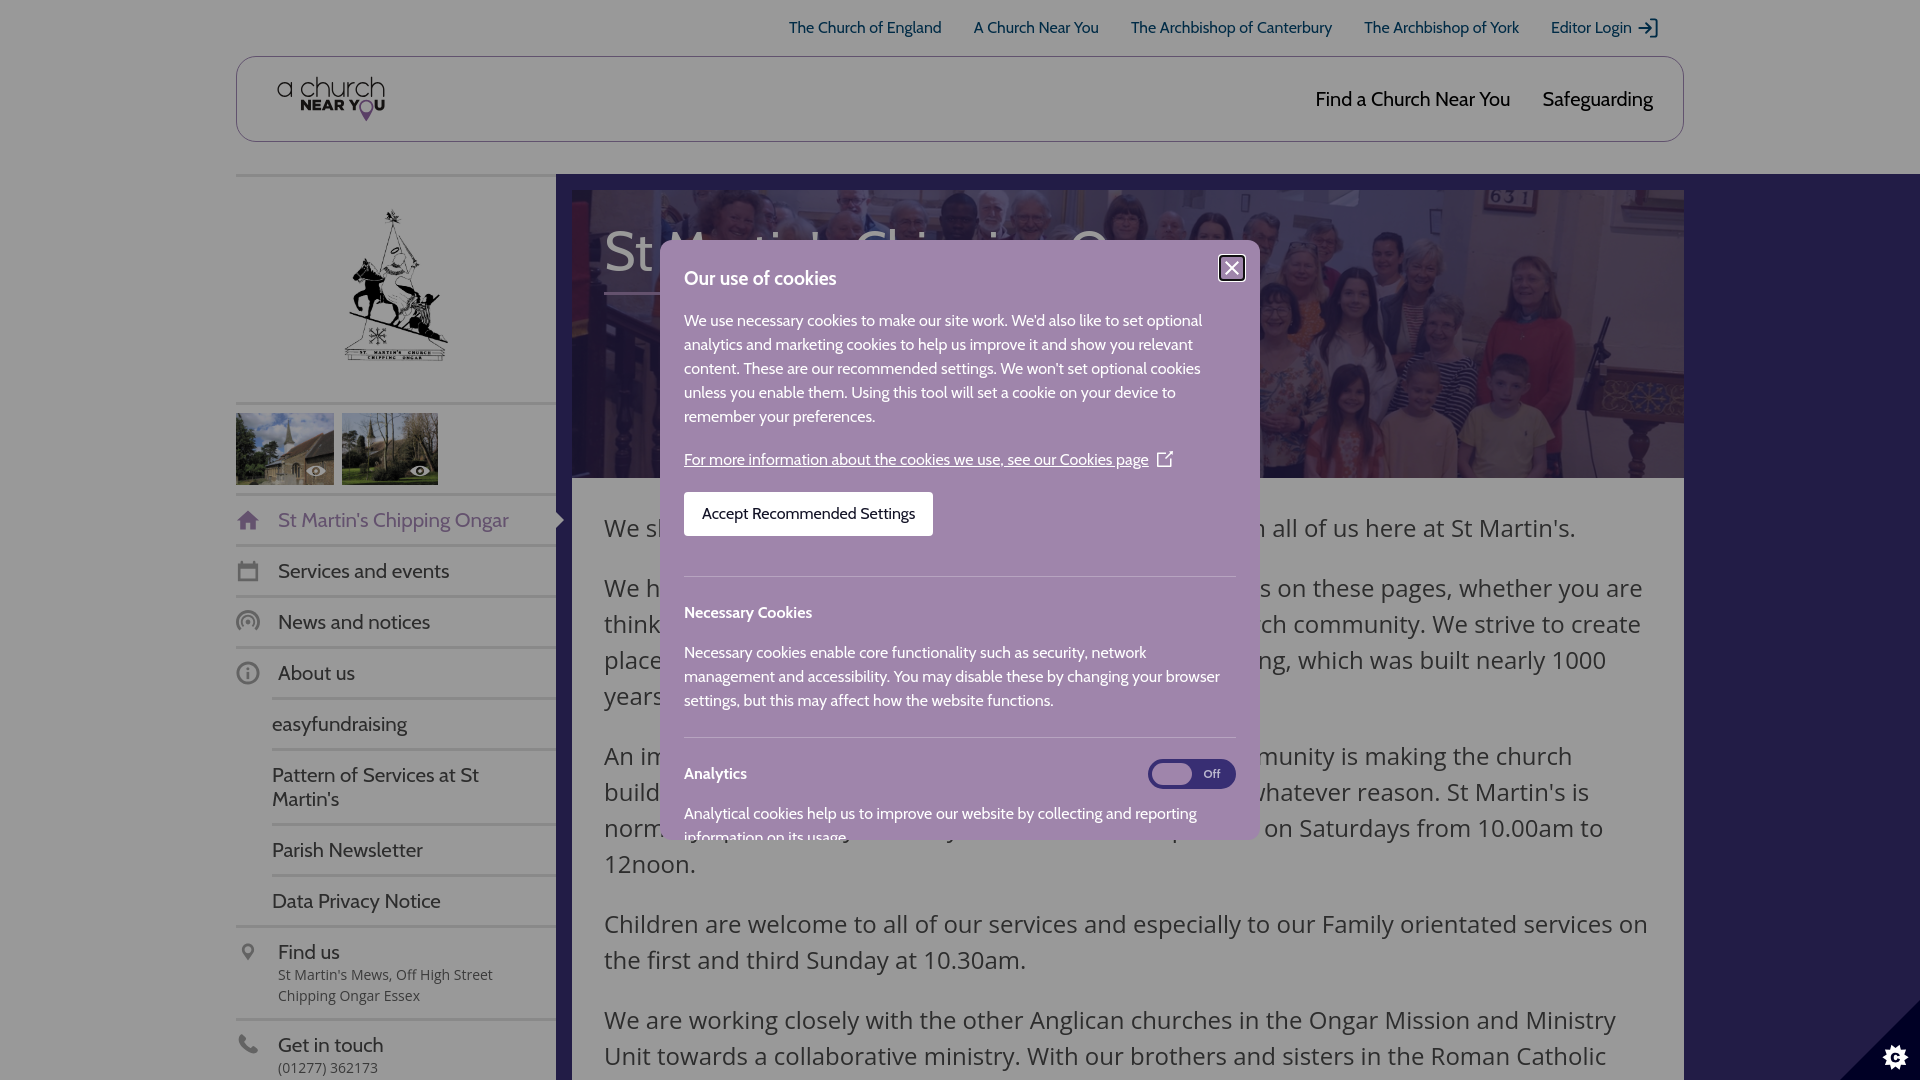1920x1080 pixels.
Task: Accept Recommended Settings for cookies
Action: click(808, 514)
